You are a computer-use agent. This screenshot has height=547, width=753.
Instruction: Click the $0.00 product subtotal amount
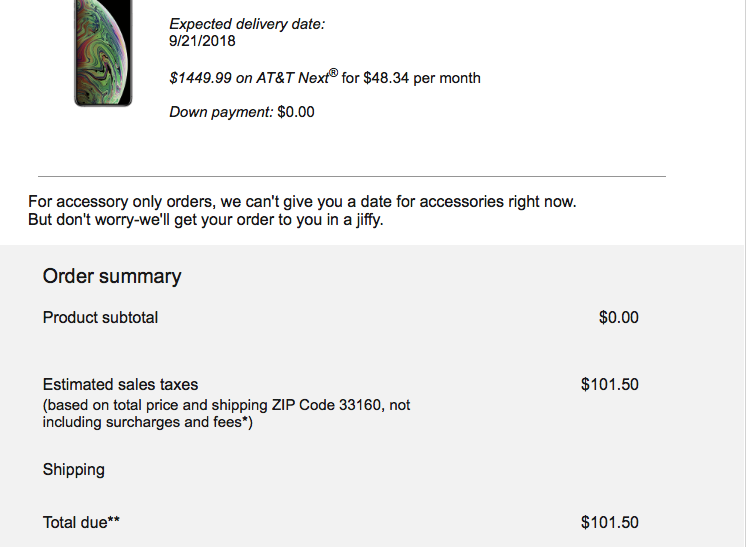click(618, 318)
